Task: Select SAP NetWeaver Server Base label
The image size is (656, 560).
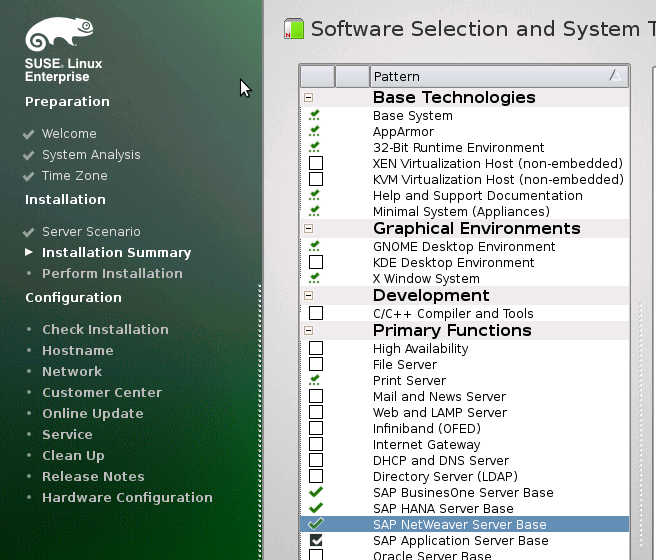Action: [459, 524]
